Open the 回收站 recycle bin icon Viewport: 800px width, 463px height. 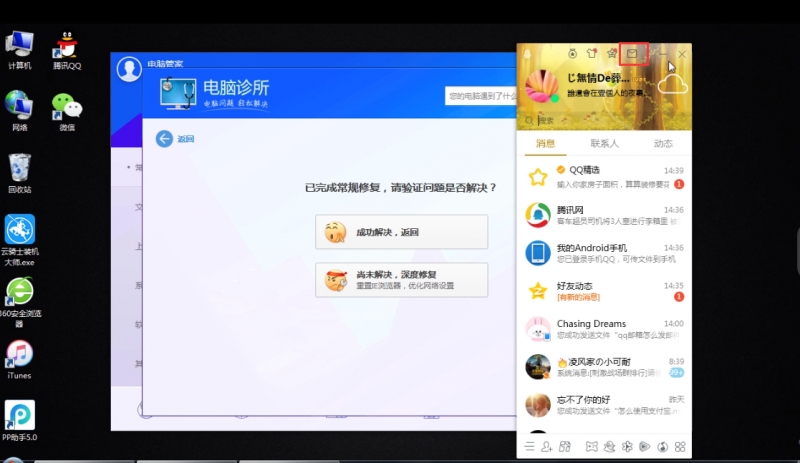(19, 173)
